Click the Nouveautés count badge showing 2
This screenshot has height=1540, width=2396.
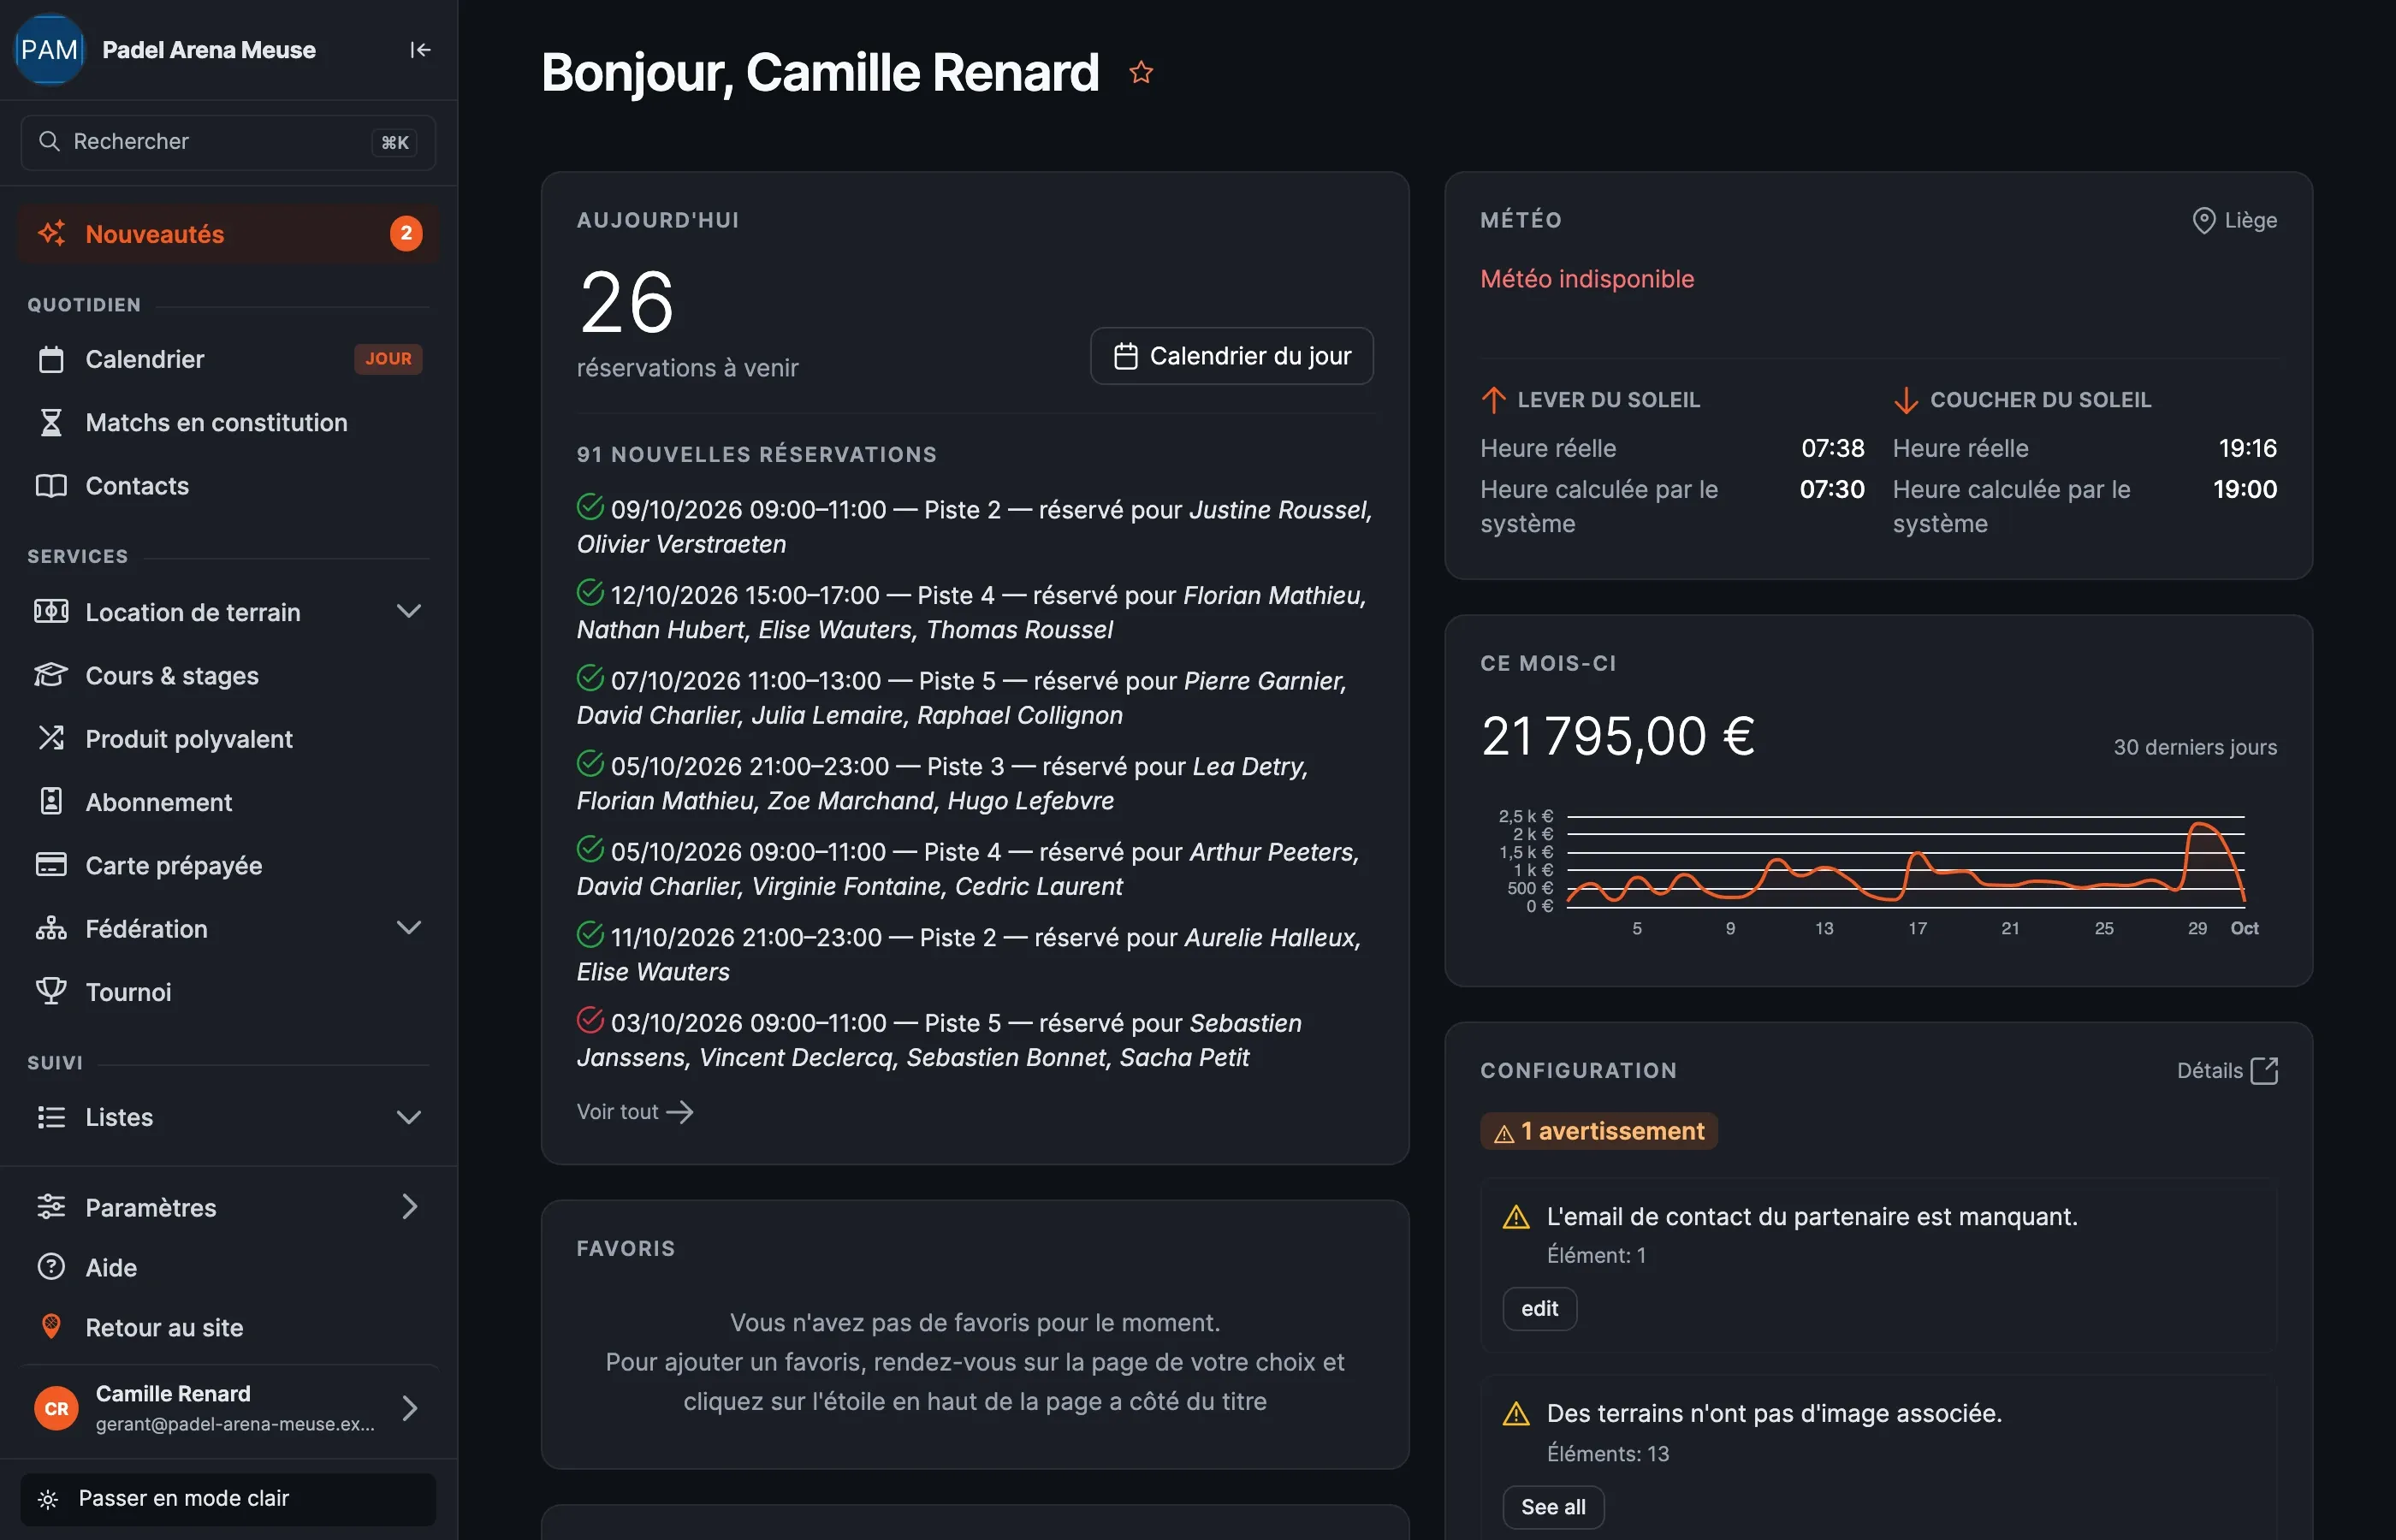406,234
